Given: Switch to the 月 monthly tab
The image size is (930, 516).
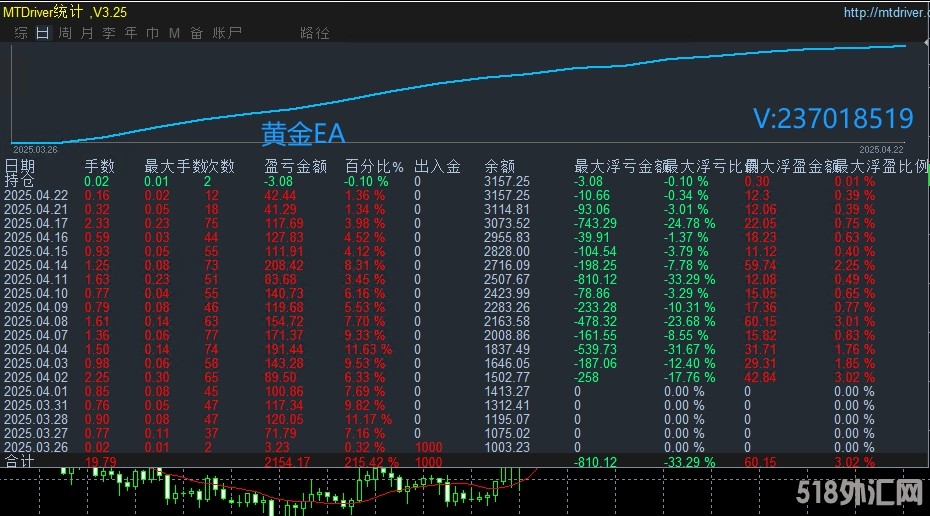Looking at the screenshot, I should pos(87,33).
